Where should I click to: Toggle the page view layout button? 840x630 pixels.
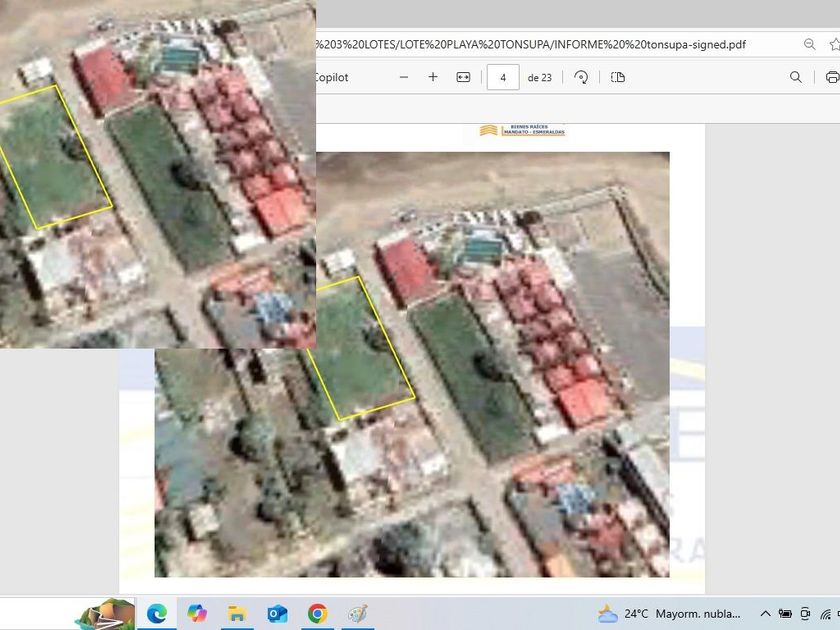[x=618, y=77]
